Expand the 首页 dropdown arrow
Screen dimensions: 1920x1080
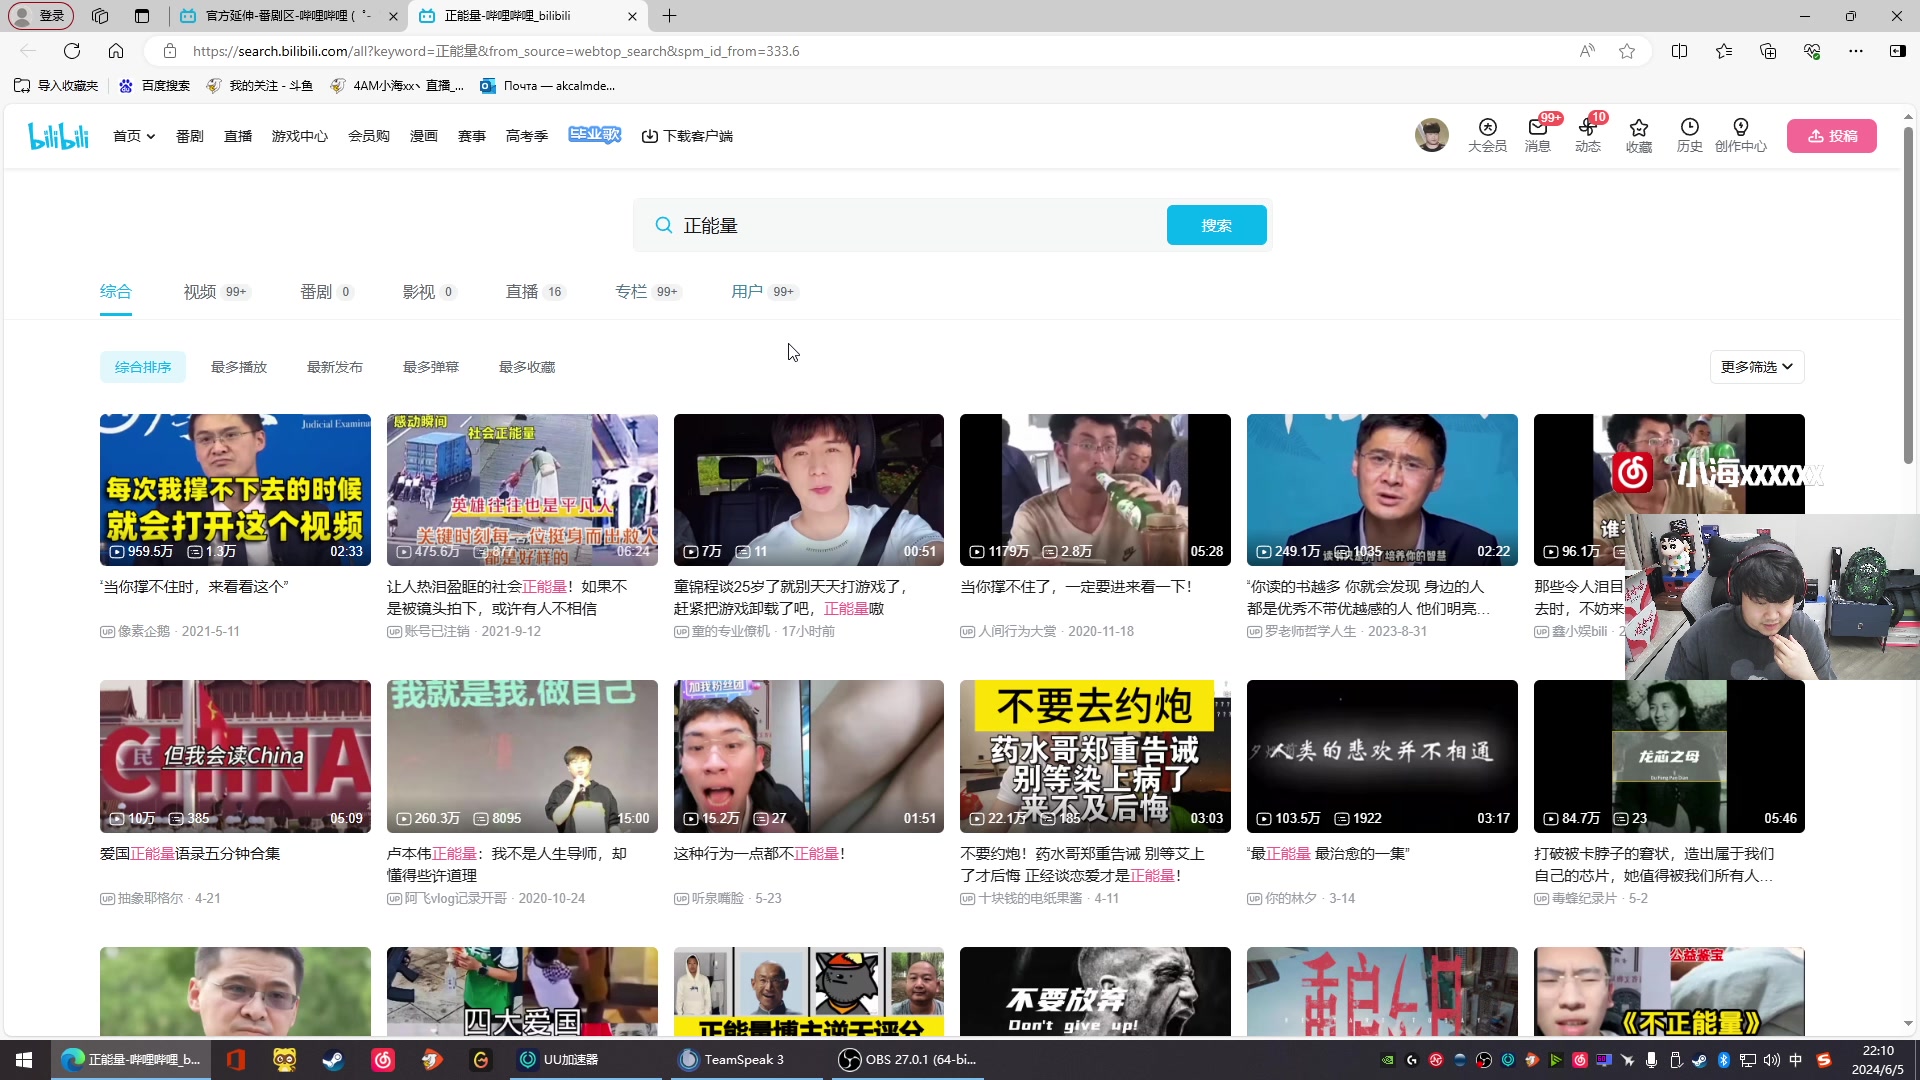(151, 137)
